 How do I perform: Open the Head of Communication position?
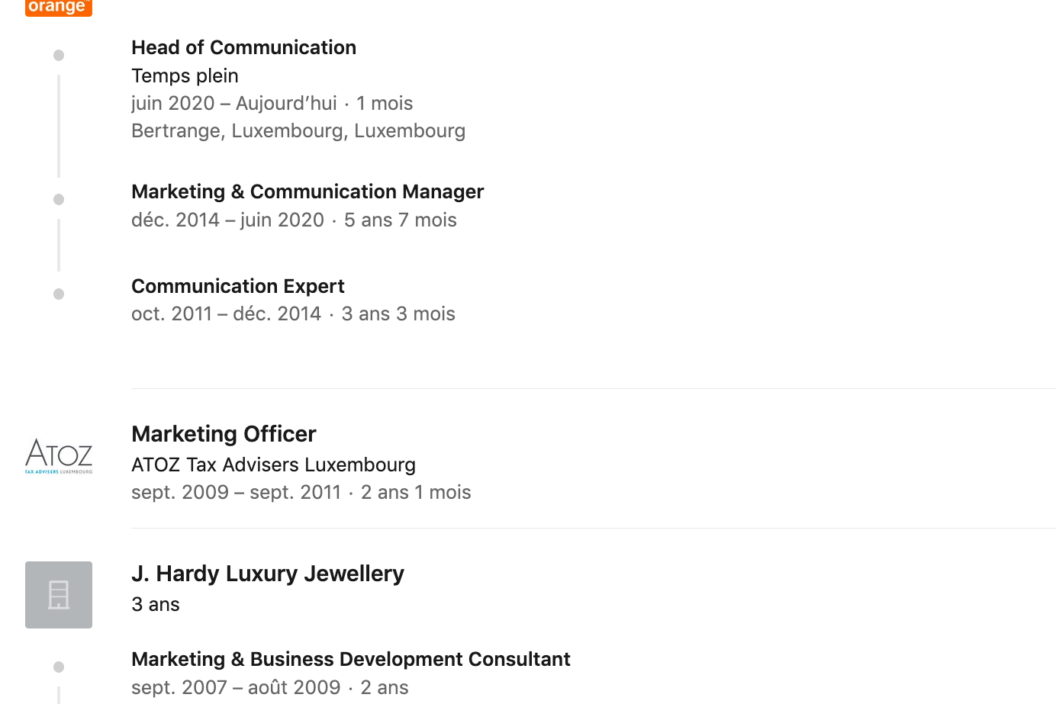pos(243,48)
